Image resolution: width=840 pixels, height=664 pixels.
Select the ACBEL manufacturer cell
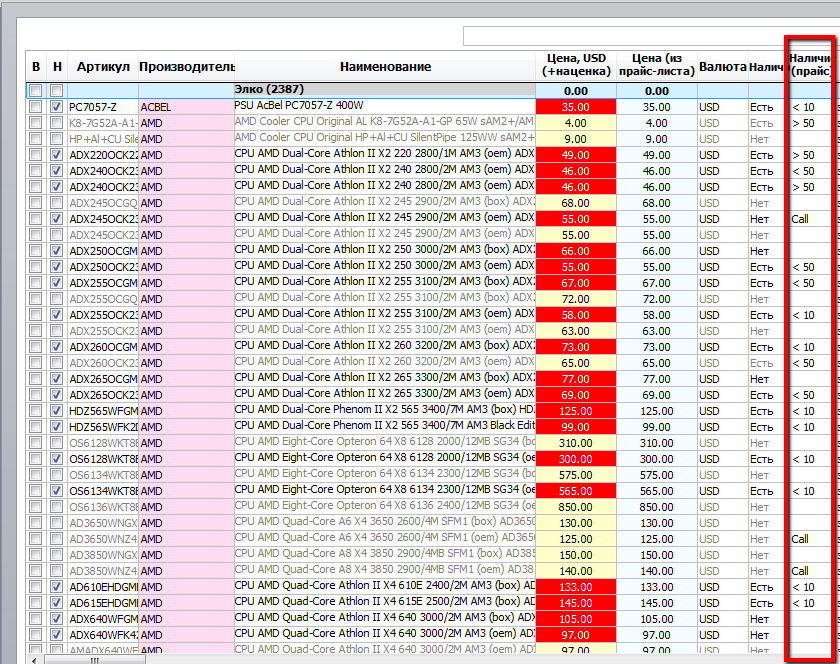point(186,107)
